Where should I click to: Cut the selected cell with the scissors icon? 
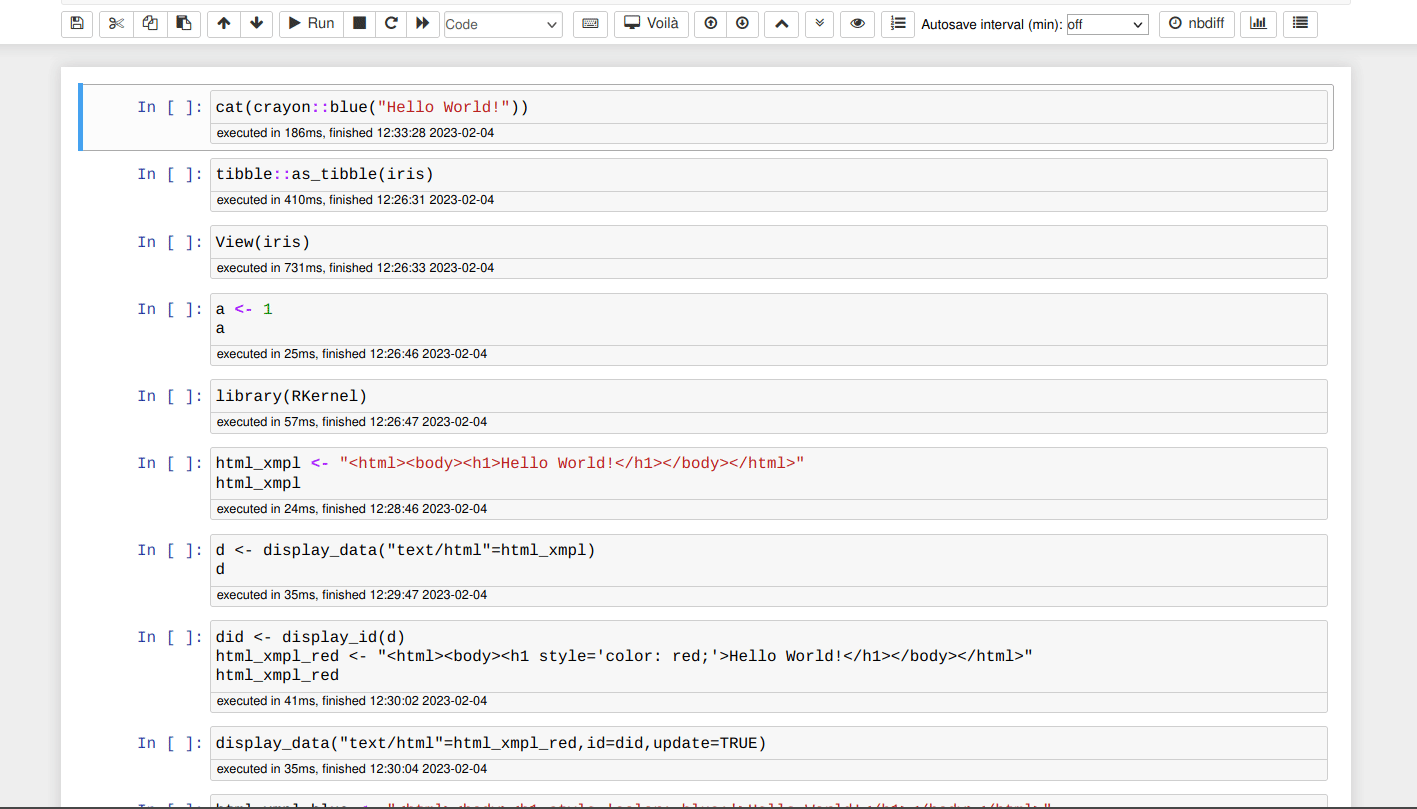[x=116, y=23]
